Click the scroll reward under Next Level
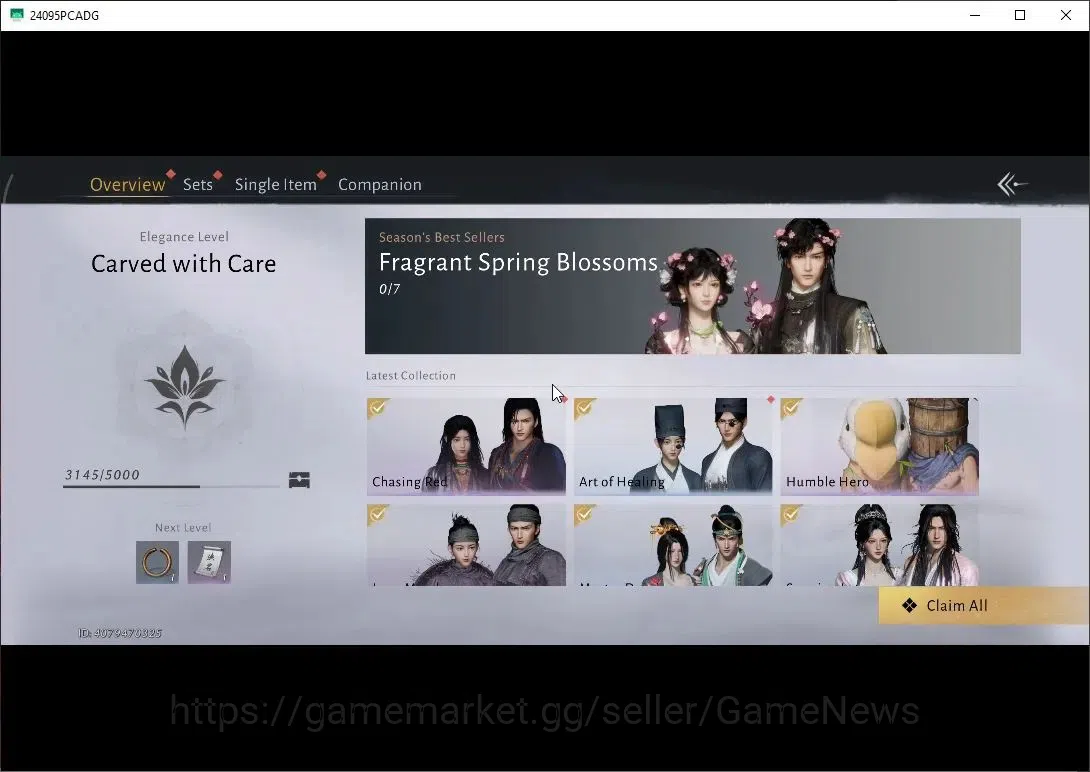Screen dimensions: 1090x772 pos(209,561)
